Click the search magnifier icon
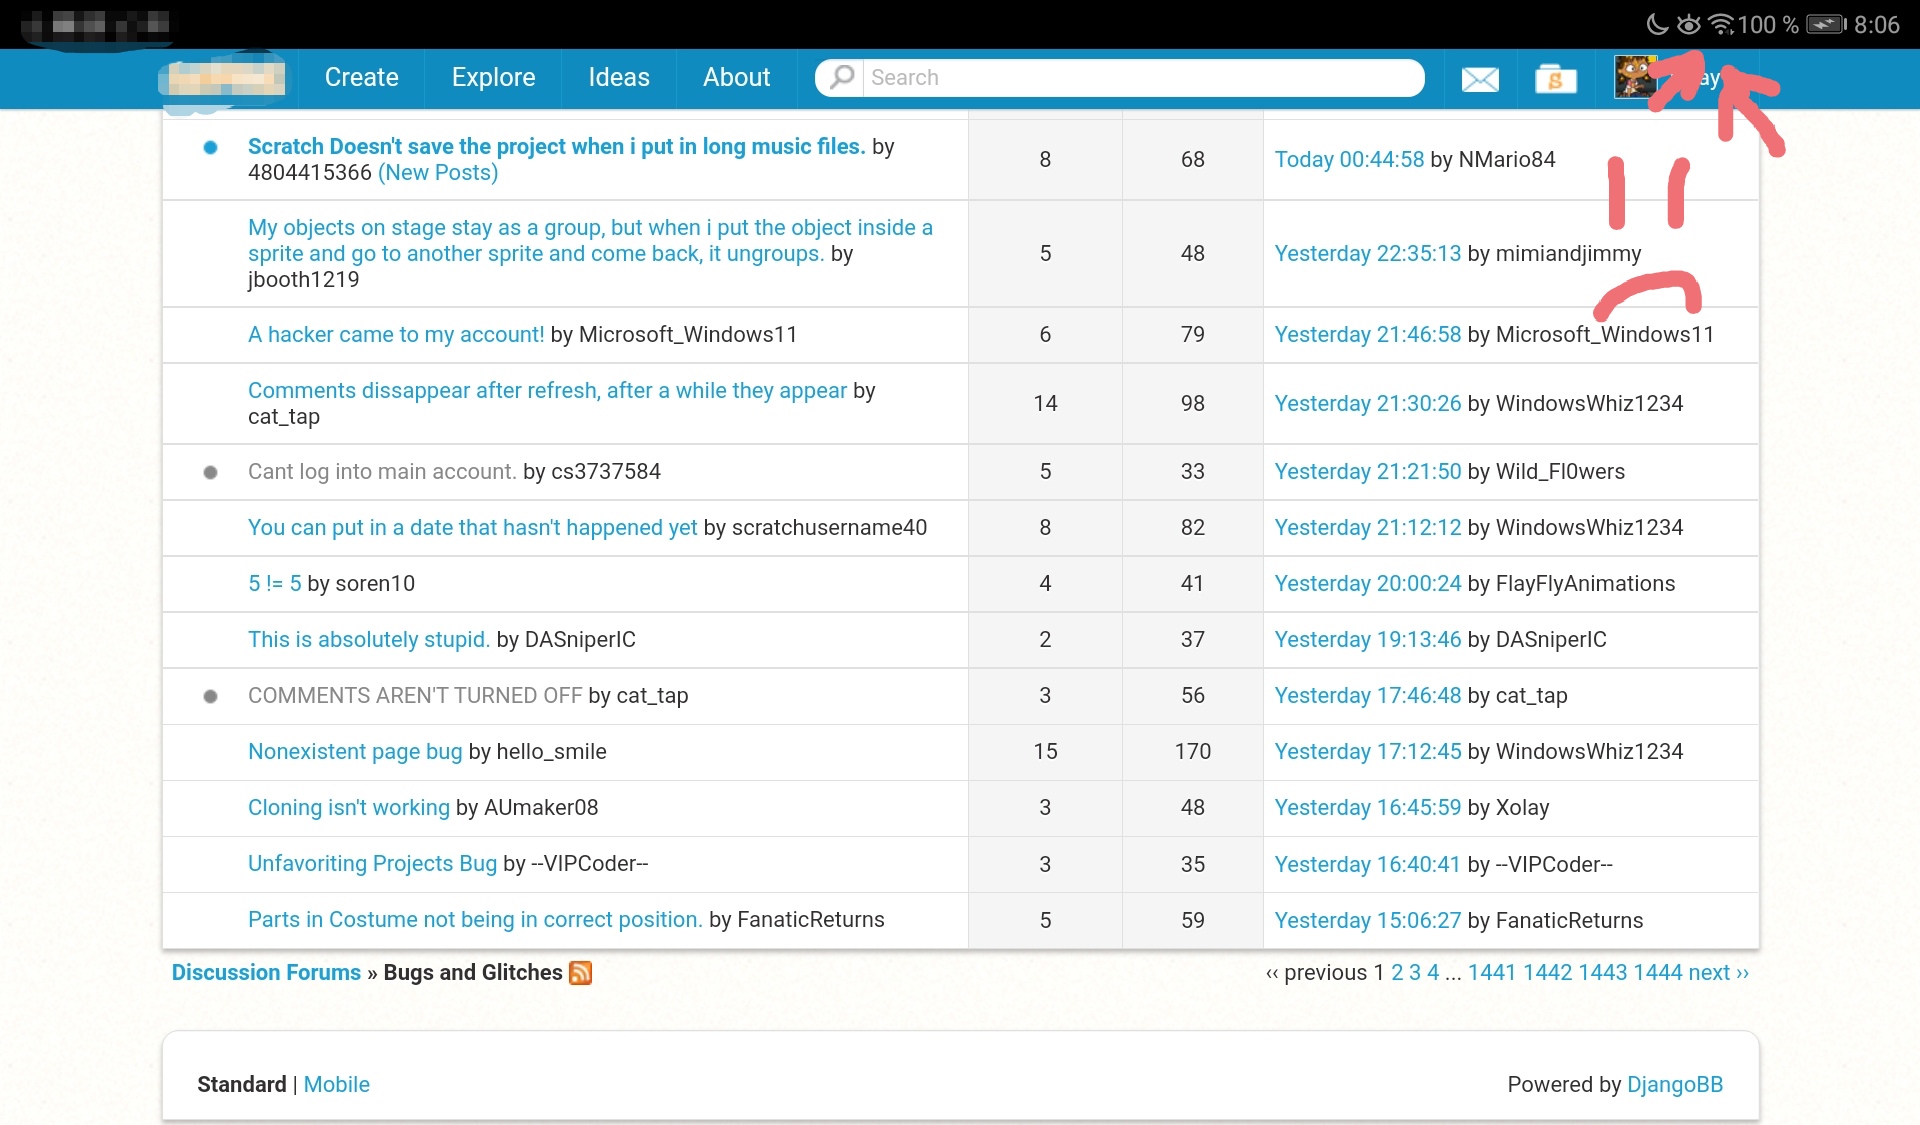The height and width of the screenshot is (1125, 1920). pyautogui.click(x=841, y=77)
